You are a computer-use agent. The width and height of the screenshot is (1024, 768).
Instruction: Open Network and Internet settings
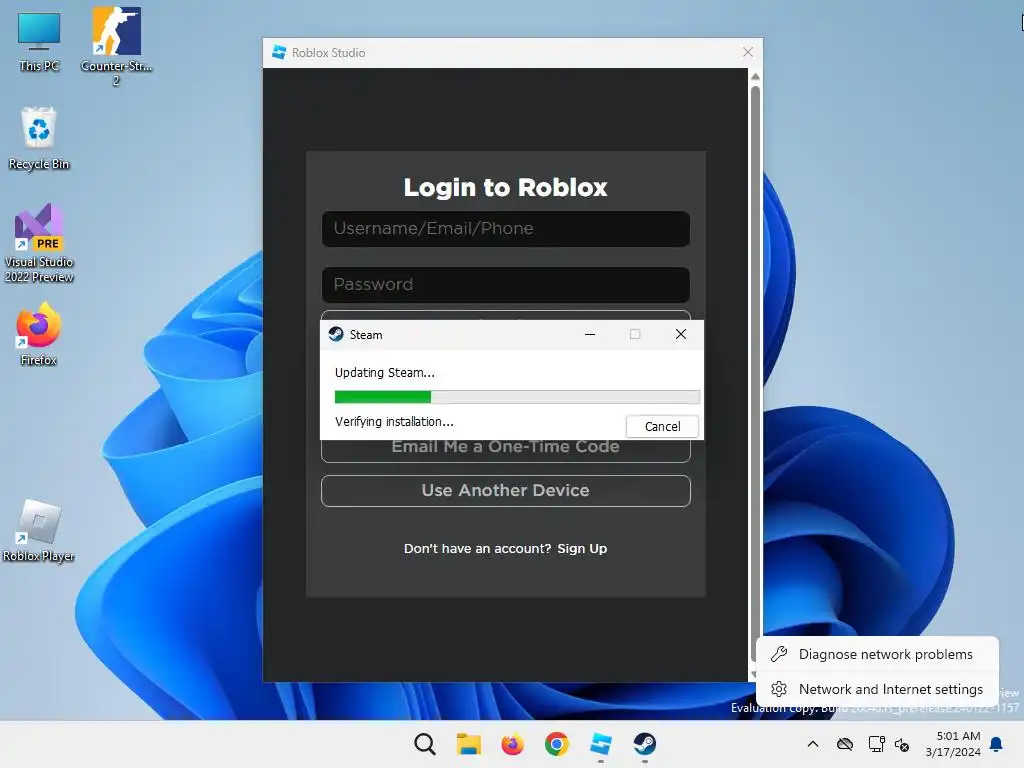877,689
